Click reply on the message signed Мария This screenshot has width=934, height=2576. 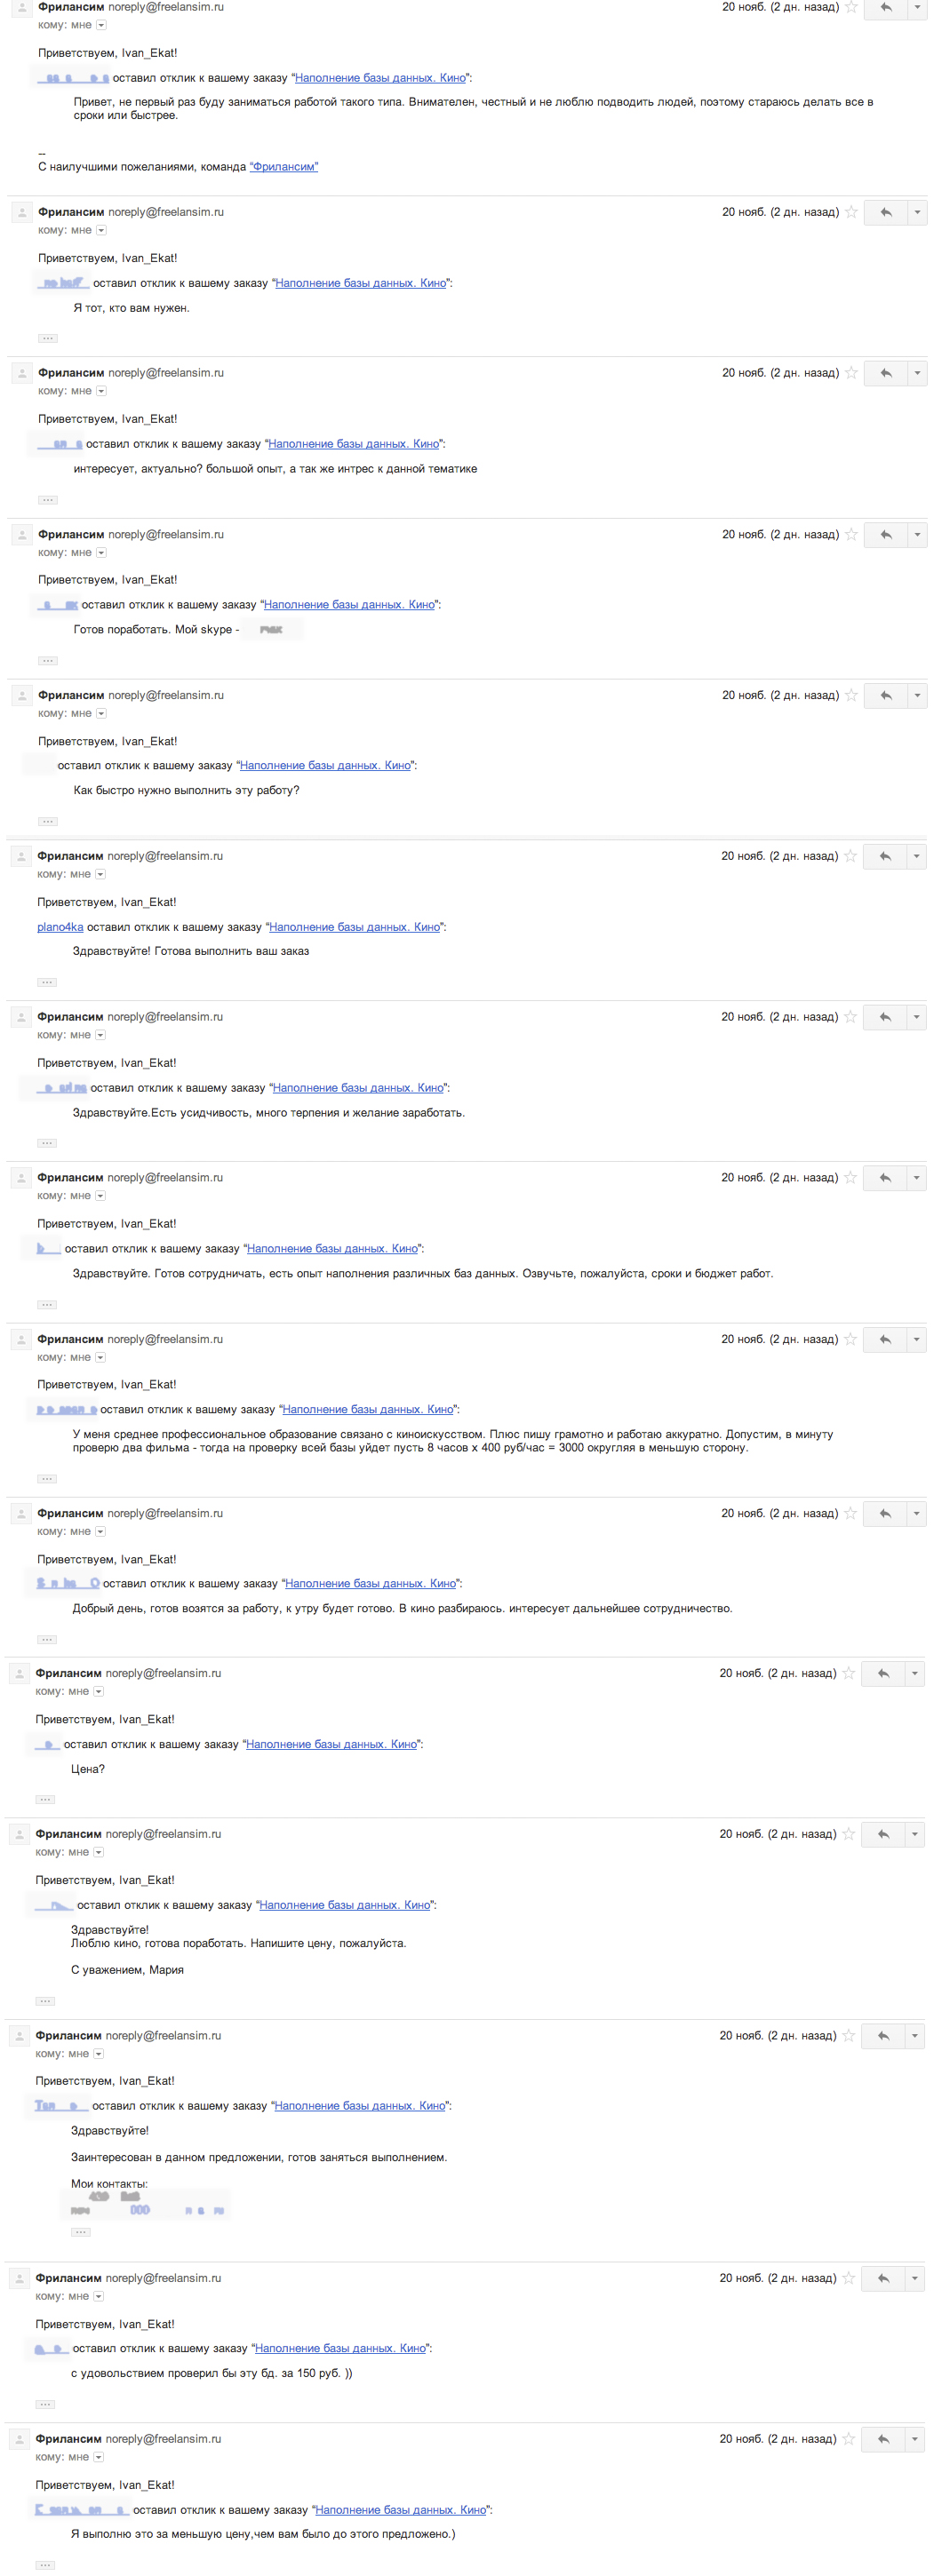tap(882, 1835)
